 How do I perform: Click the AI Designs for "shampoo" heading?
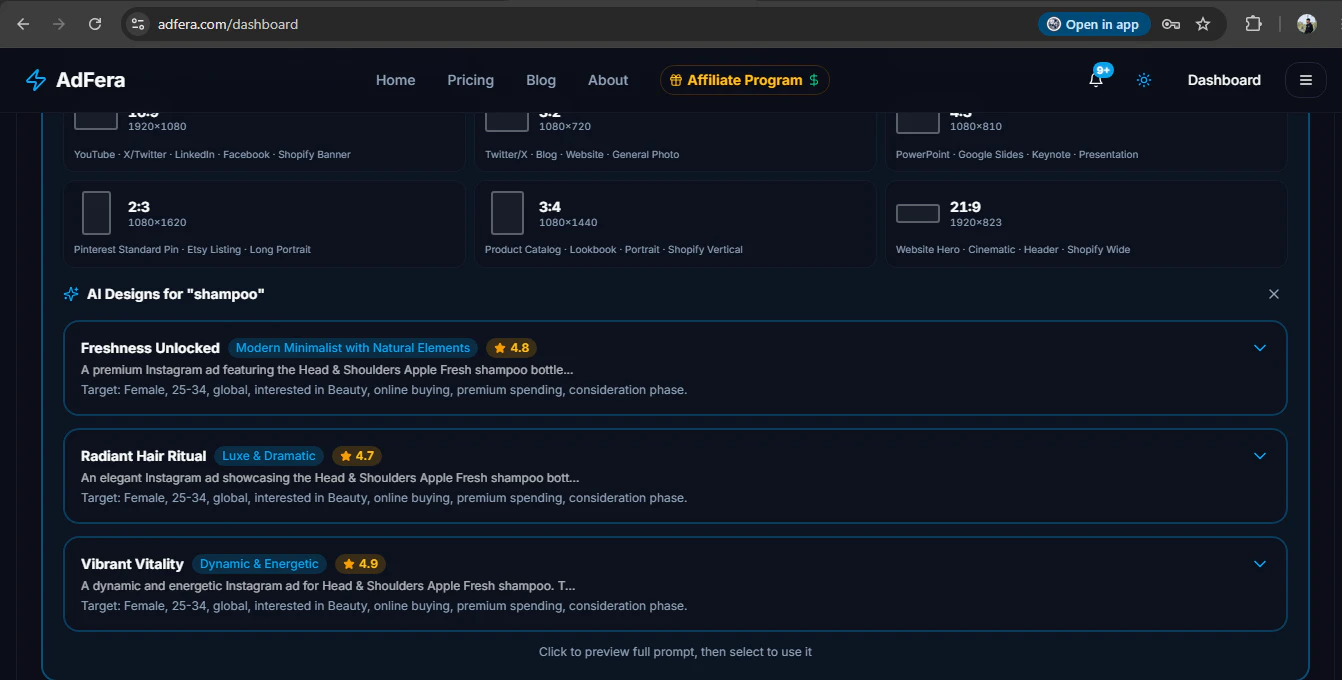[175, 294]
